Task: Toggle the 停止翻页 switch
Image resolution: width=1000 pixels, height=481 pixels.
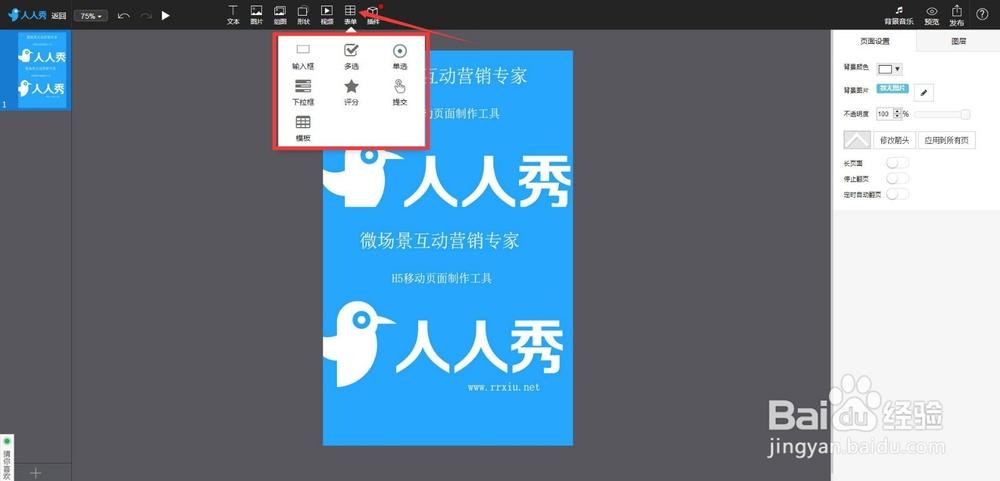Action: click(897, 179)
